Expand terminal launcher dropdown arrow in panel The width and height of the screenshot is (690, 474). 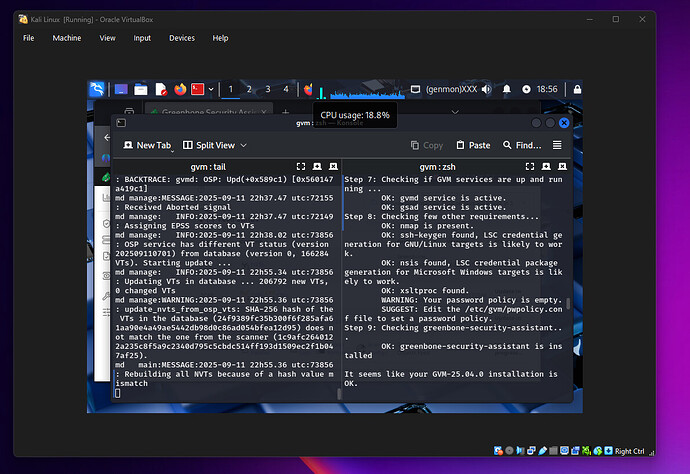pos(211,89)
